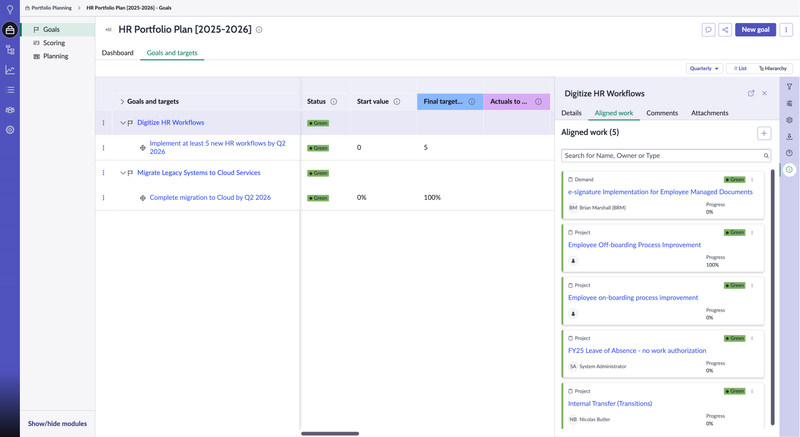Switch to Hierarchy view toggle
This screenshot has width=800, height=437.
772,69
